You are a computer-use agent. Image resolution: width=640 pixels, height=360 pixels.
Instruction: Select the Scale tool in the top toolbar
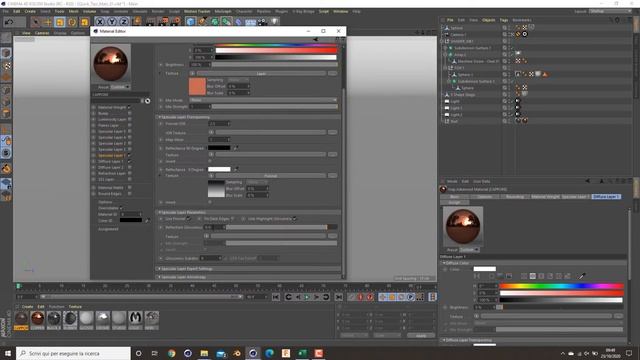(60, 22)
